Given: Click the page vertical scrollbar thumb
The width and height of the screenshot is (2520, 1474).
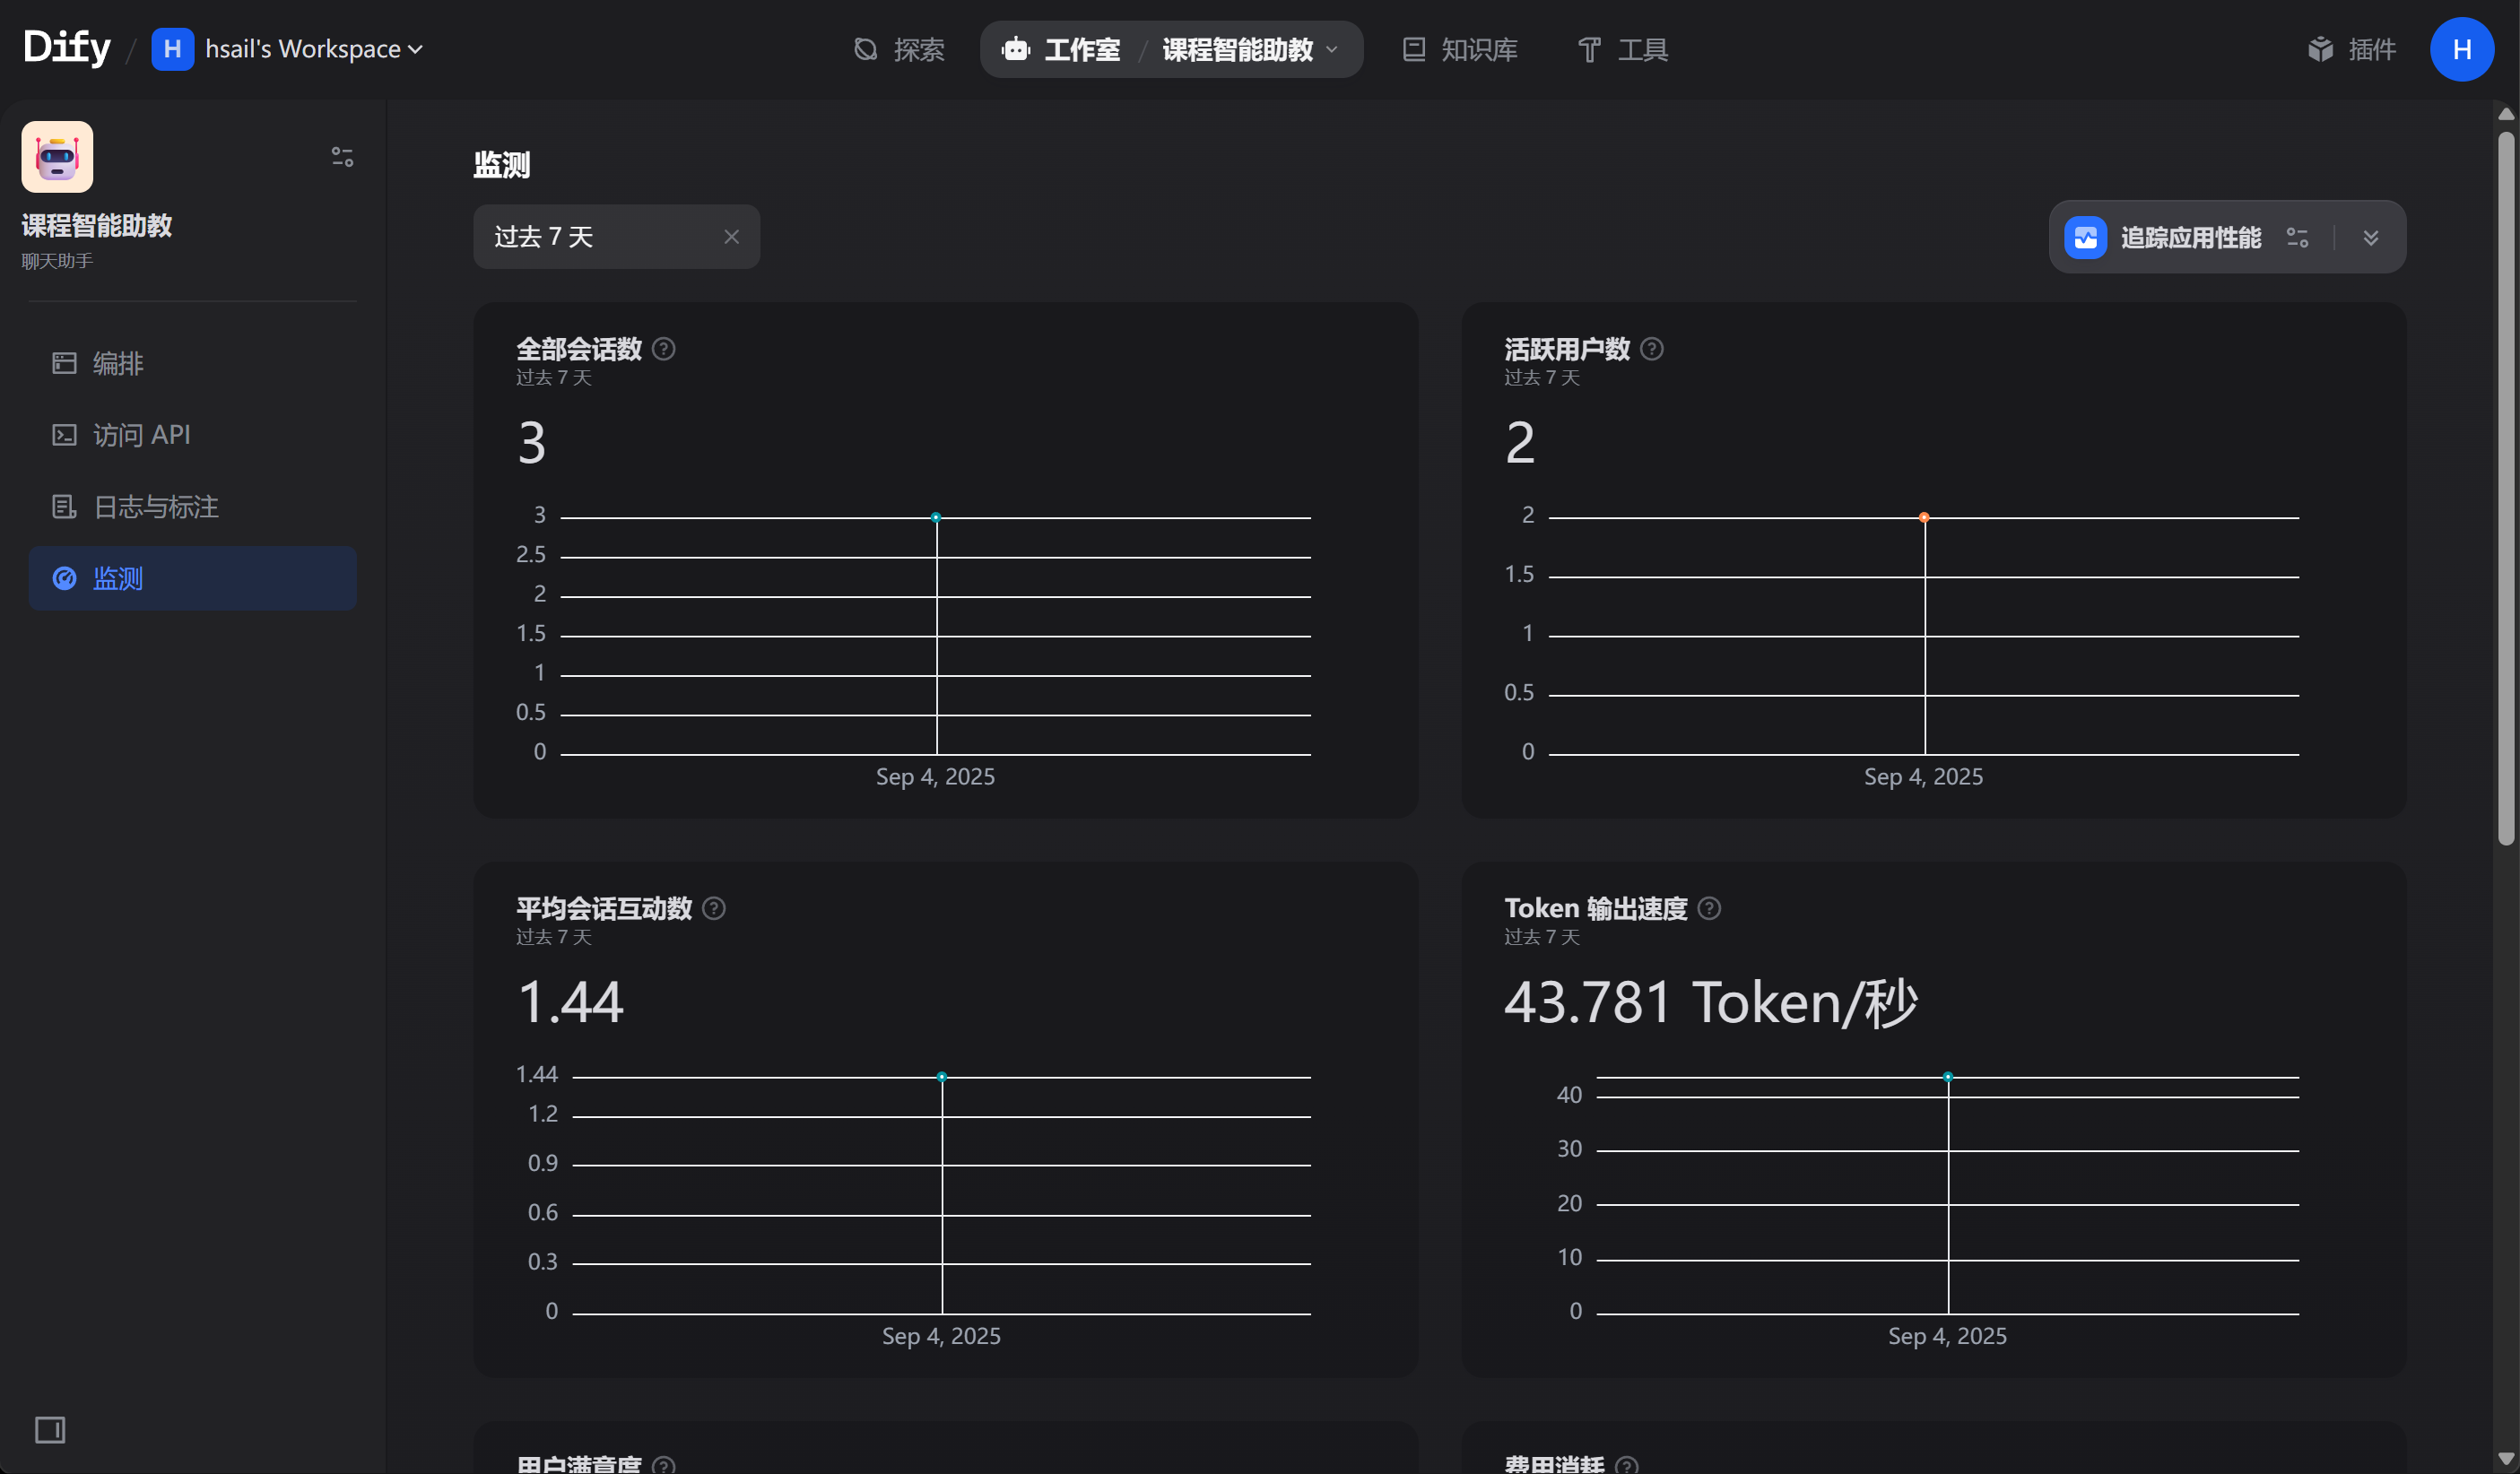Looking at the screenshot, I should tap(2505, 488).
